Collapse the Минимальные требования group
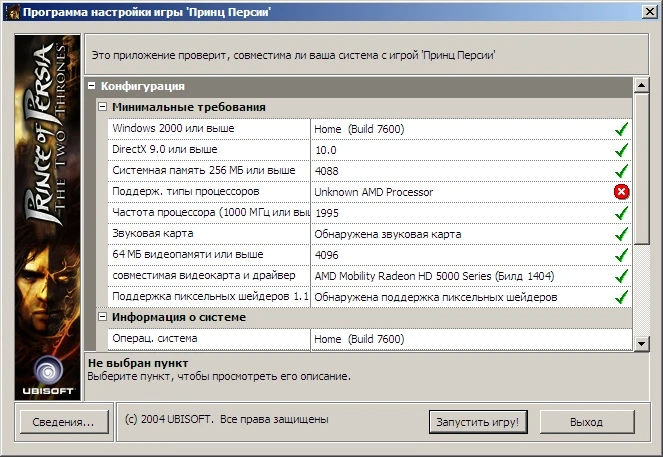This screenshot has width=663, height=457. (x=102, y=107)
